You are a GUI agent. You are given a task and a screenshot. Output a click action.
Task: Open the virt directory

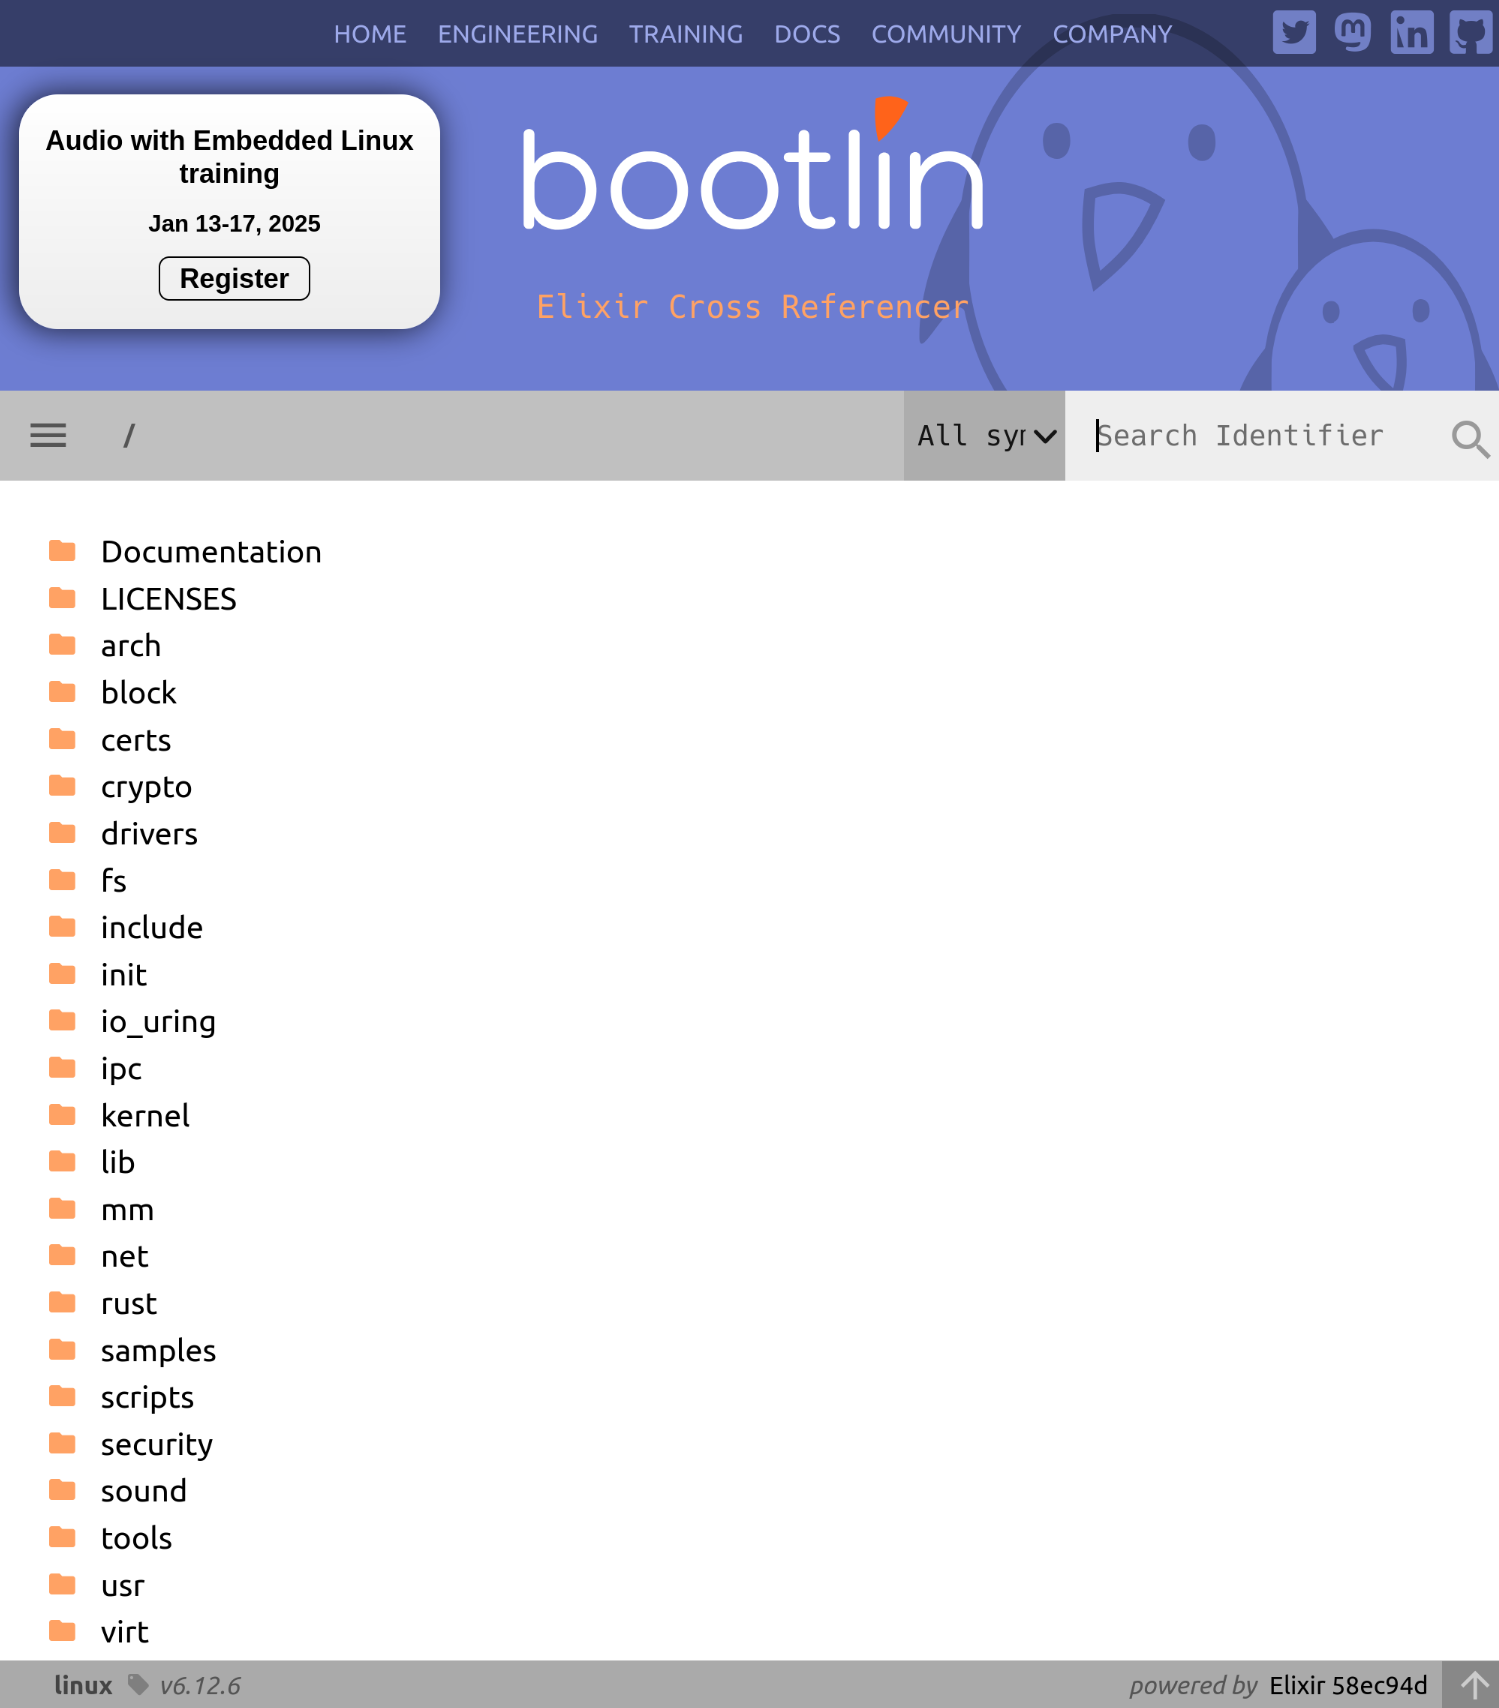125,1632
